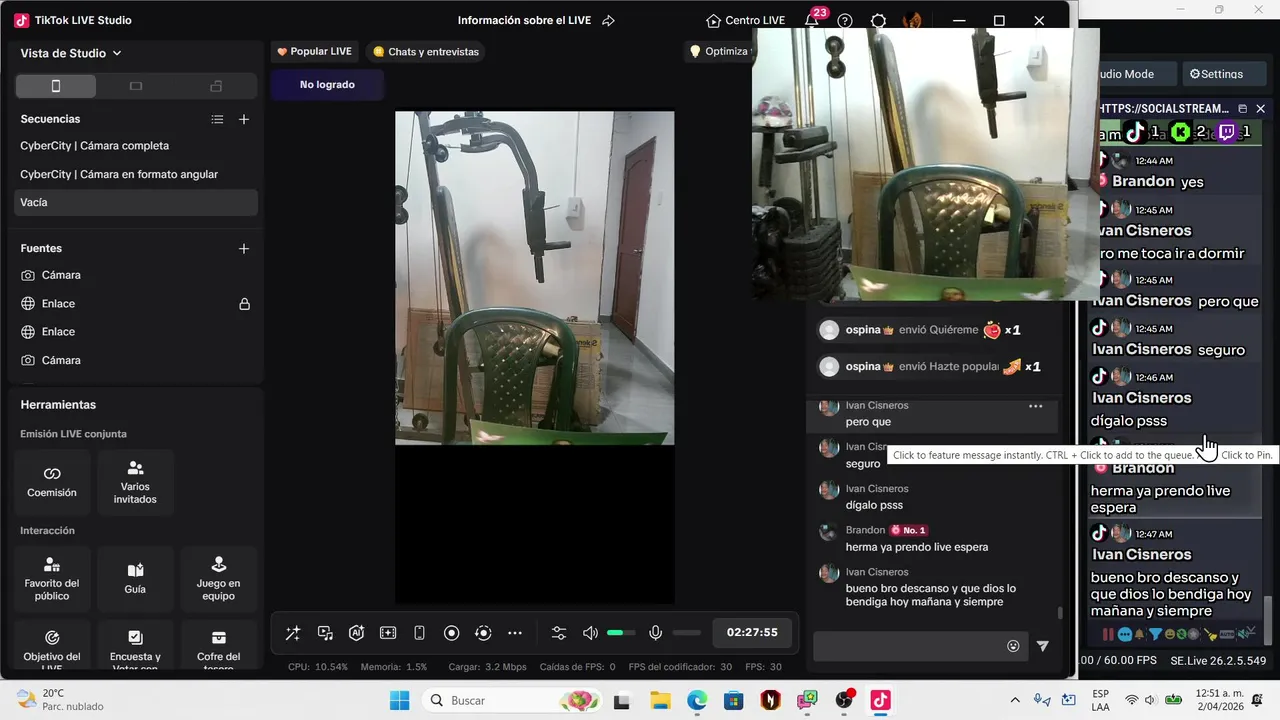Click the taskbar Buscar search box
The height and width of the screenshot is (720, 1280).
click(x=511, y=700)
